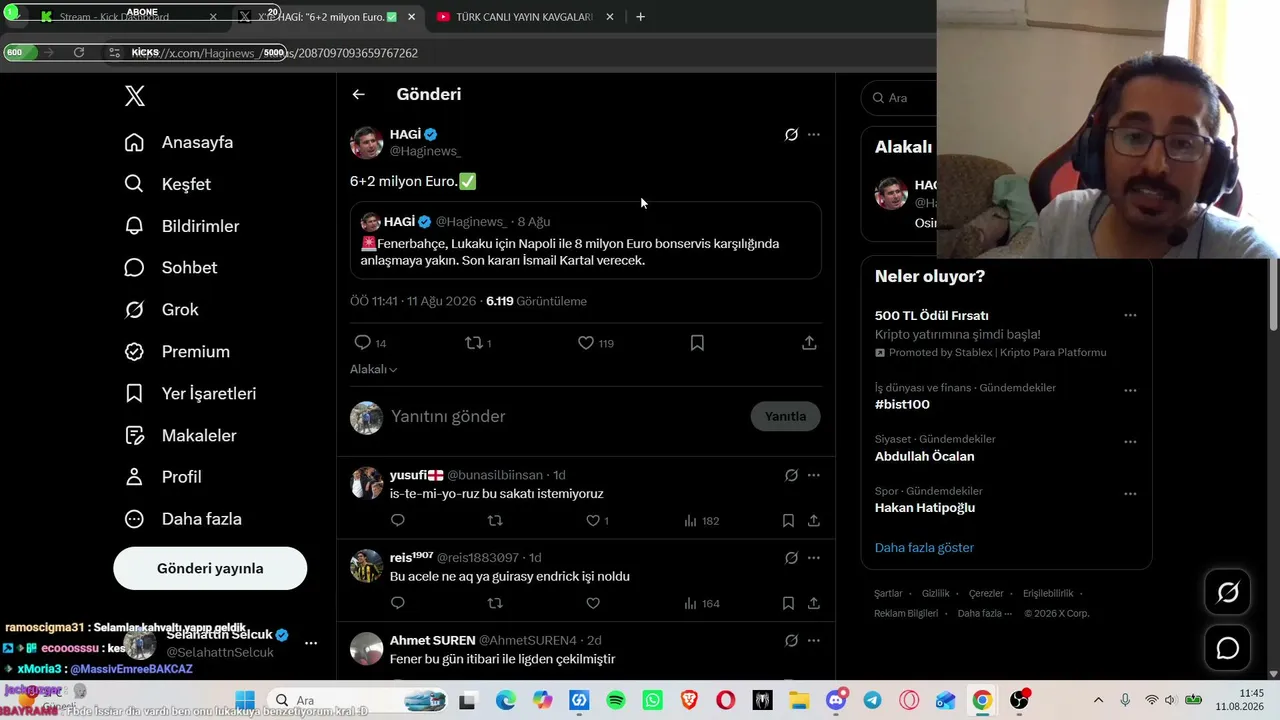Share the main HAGİ post
The image size is (1280, 720).
[x=809, y=343]
